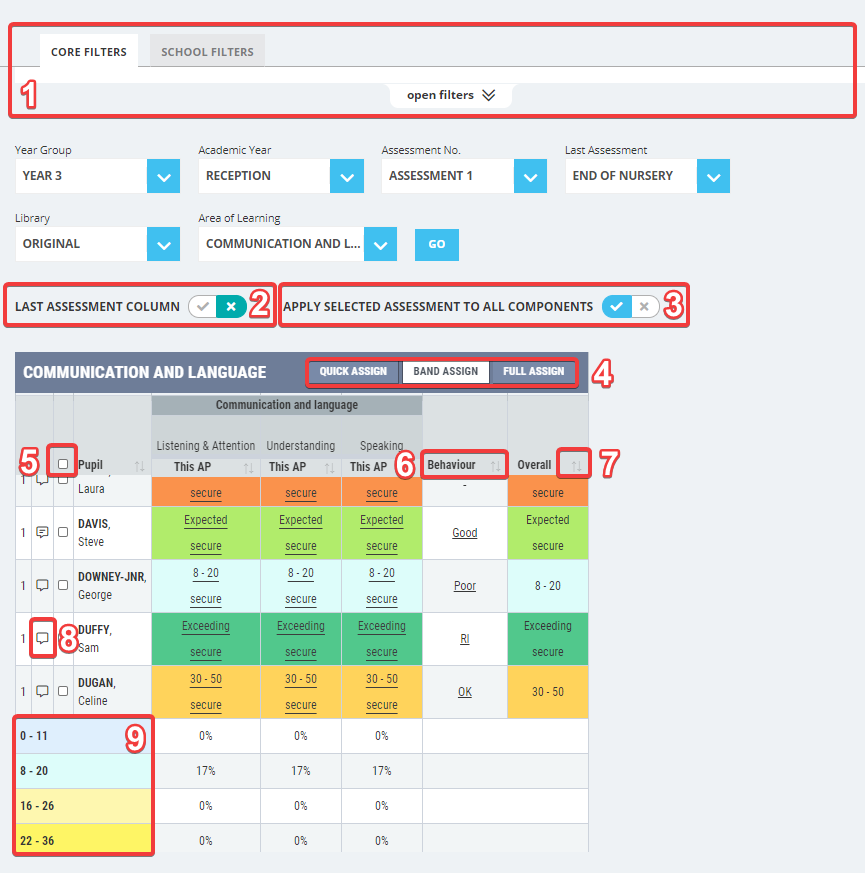
Task: Open comment icon for DOWNEY-JNR, George
Action: (x=42, y=585)
